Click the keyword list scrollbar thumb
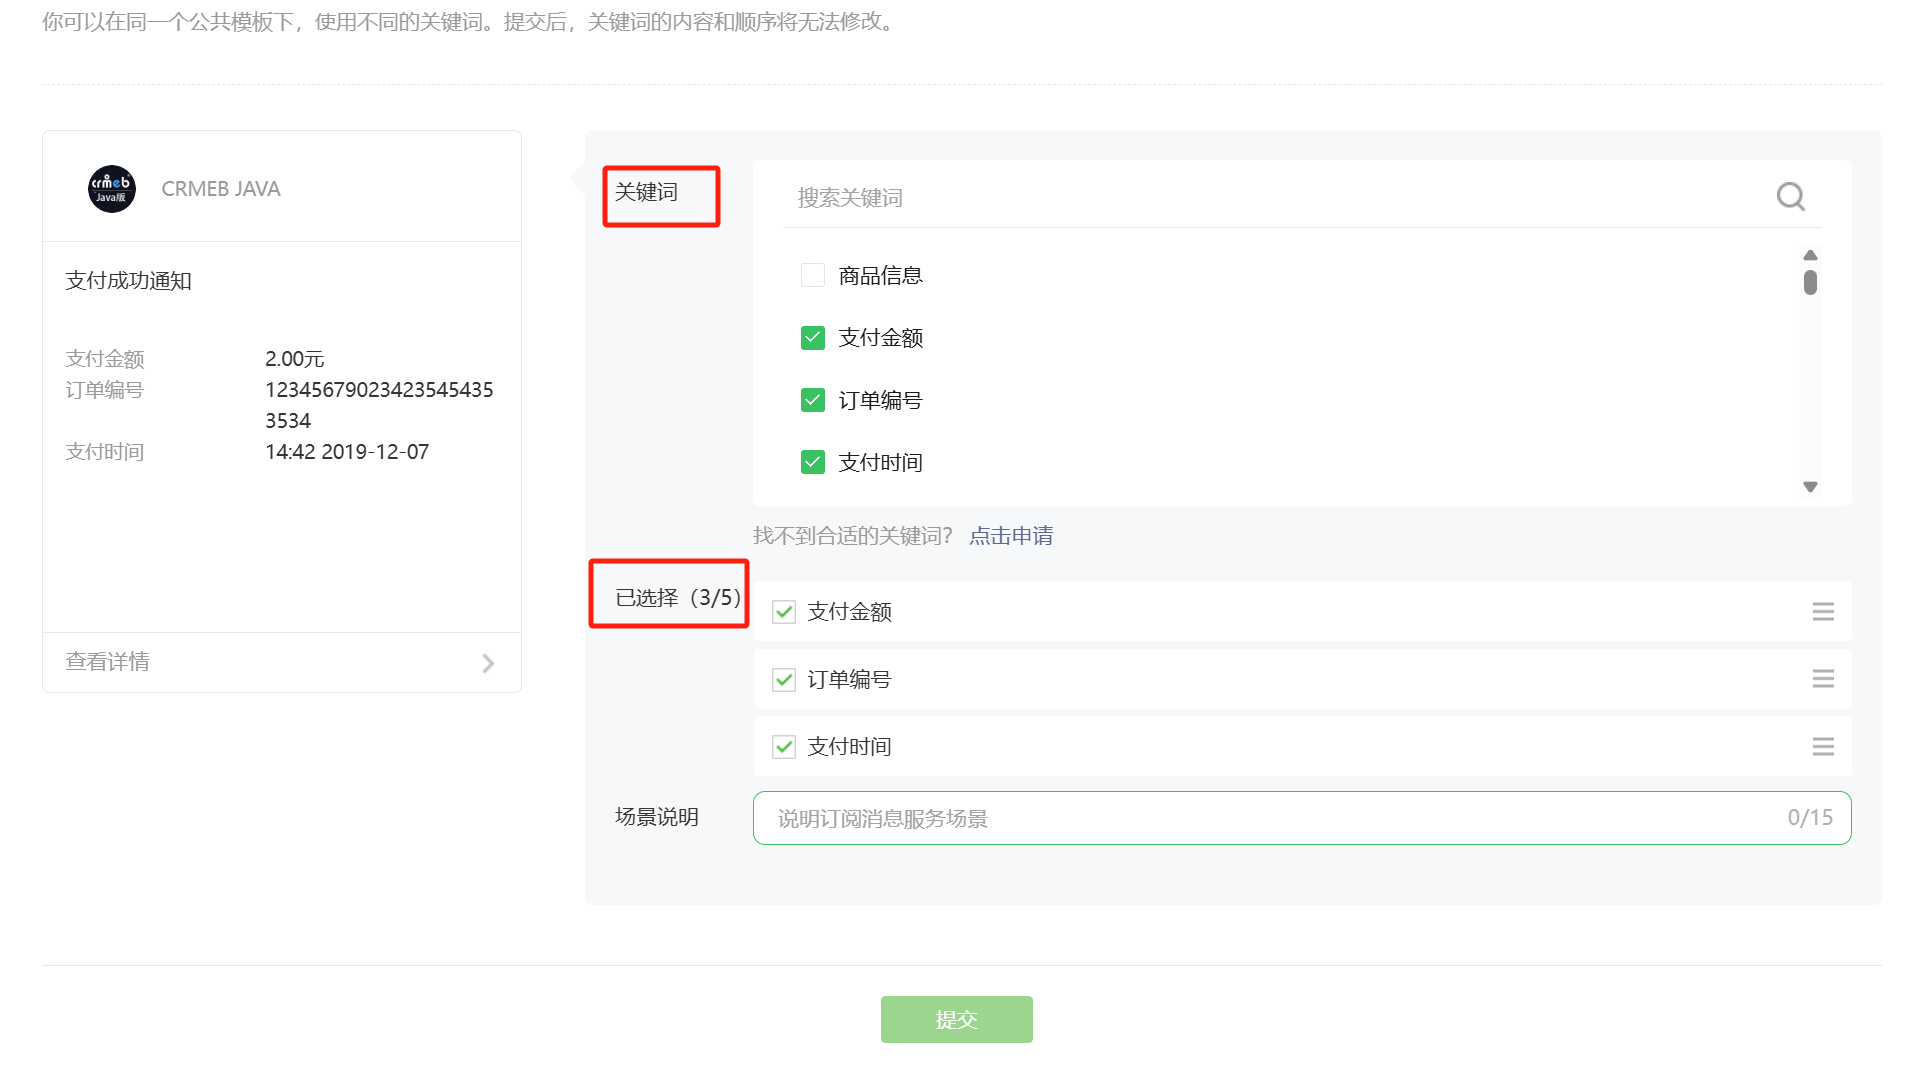This screenshot has height=1081, width=1929. click(1809, 283)
